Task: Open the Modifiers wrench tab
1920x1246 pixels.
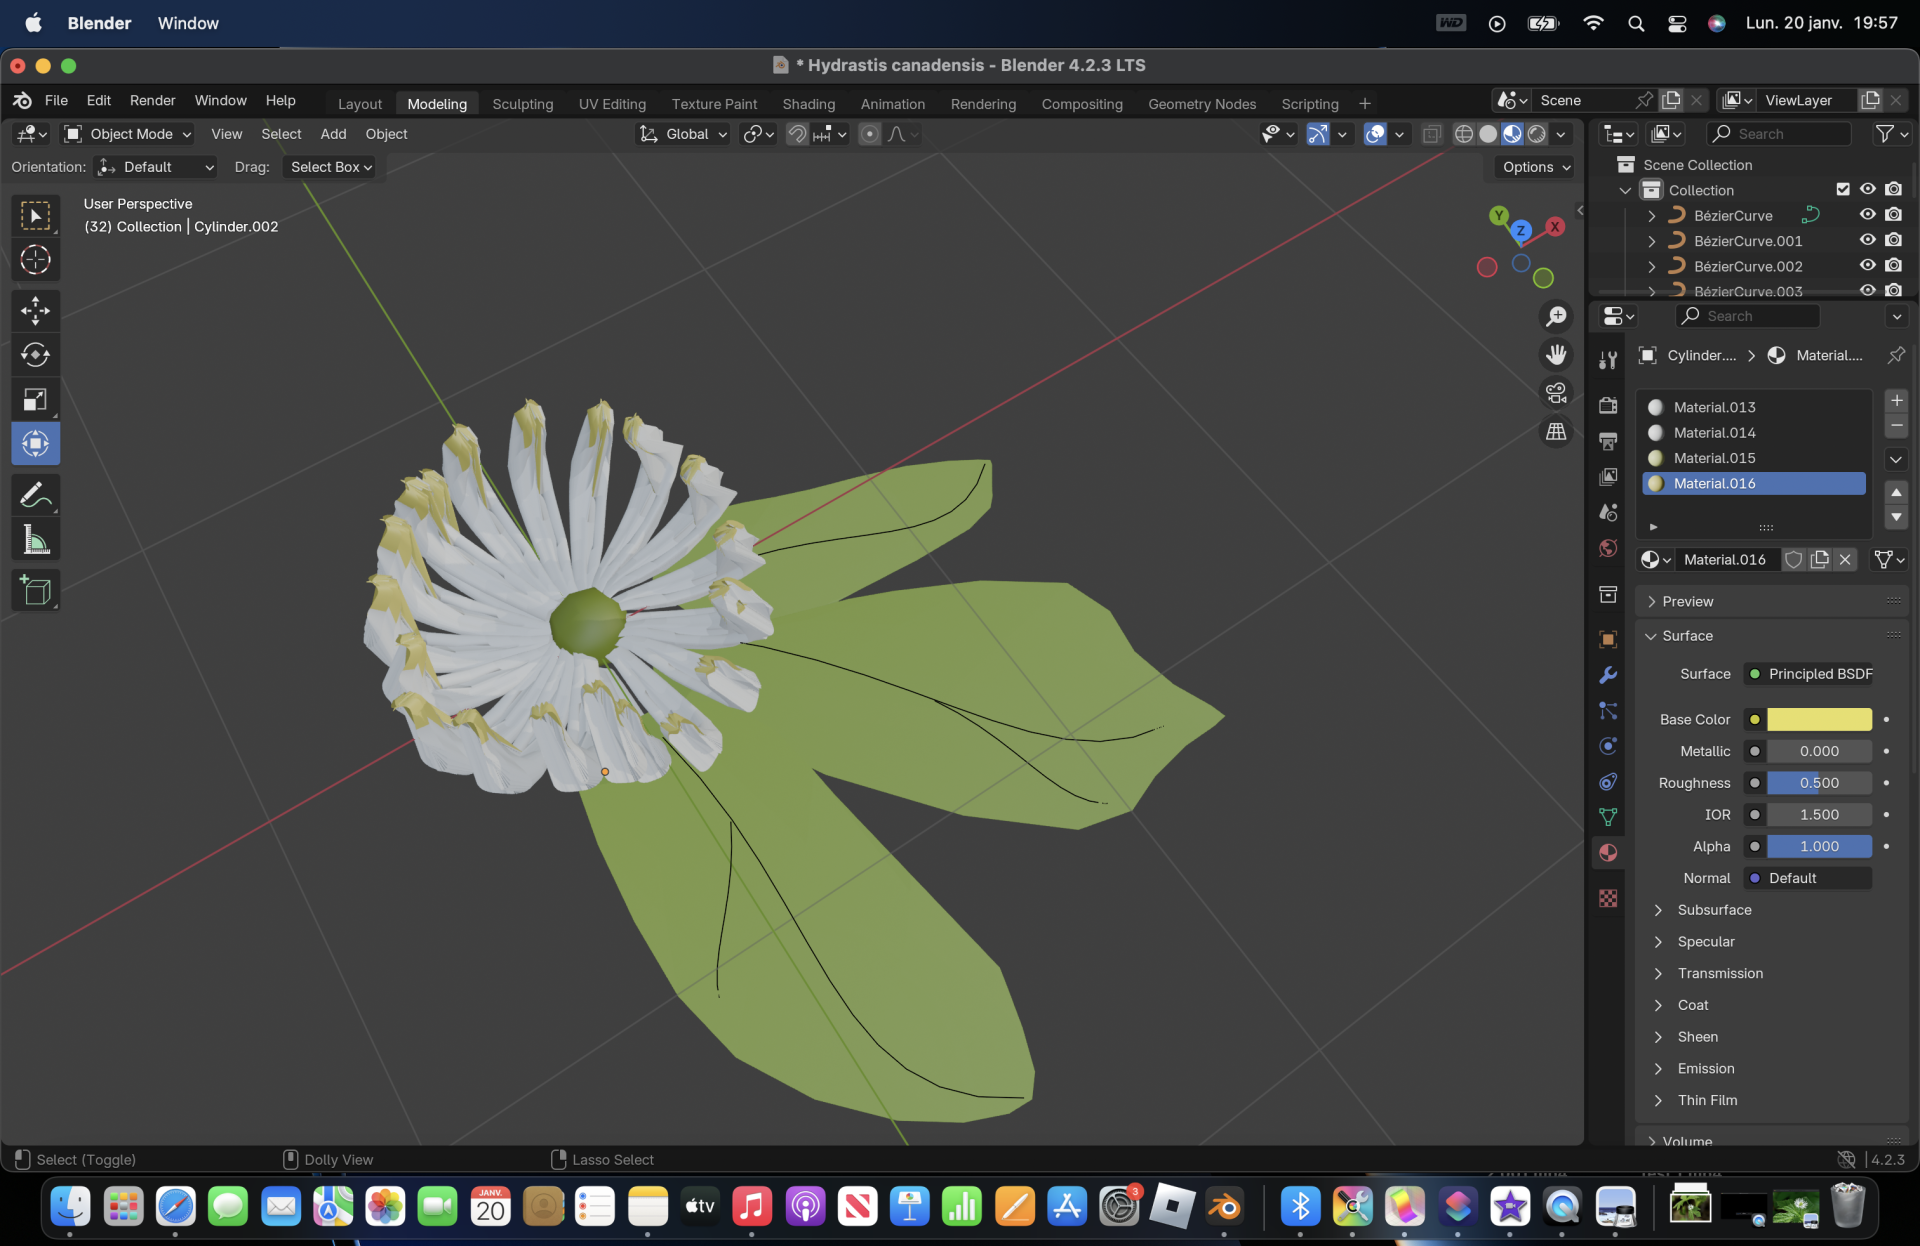Action: click(1608, 676)
